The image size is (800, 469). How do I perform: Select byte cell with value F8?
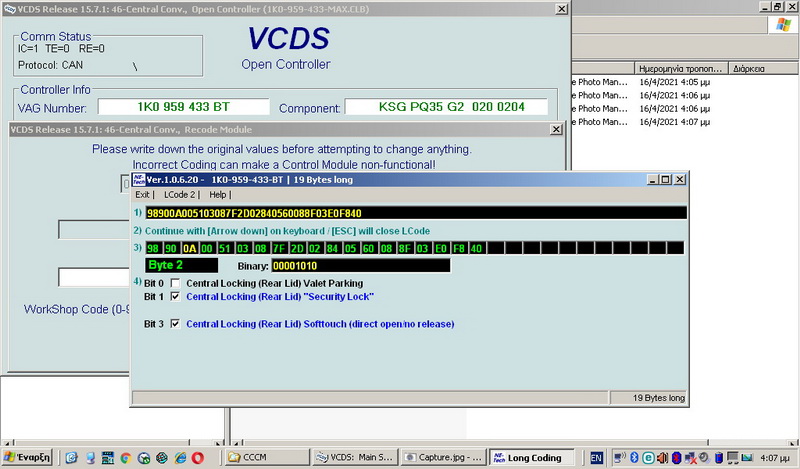point(459,249)
